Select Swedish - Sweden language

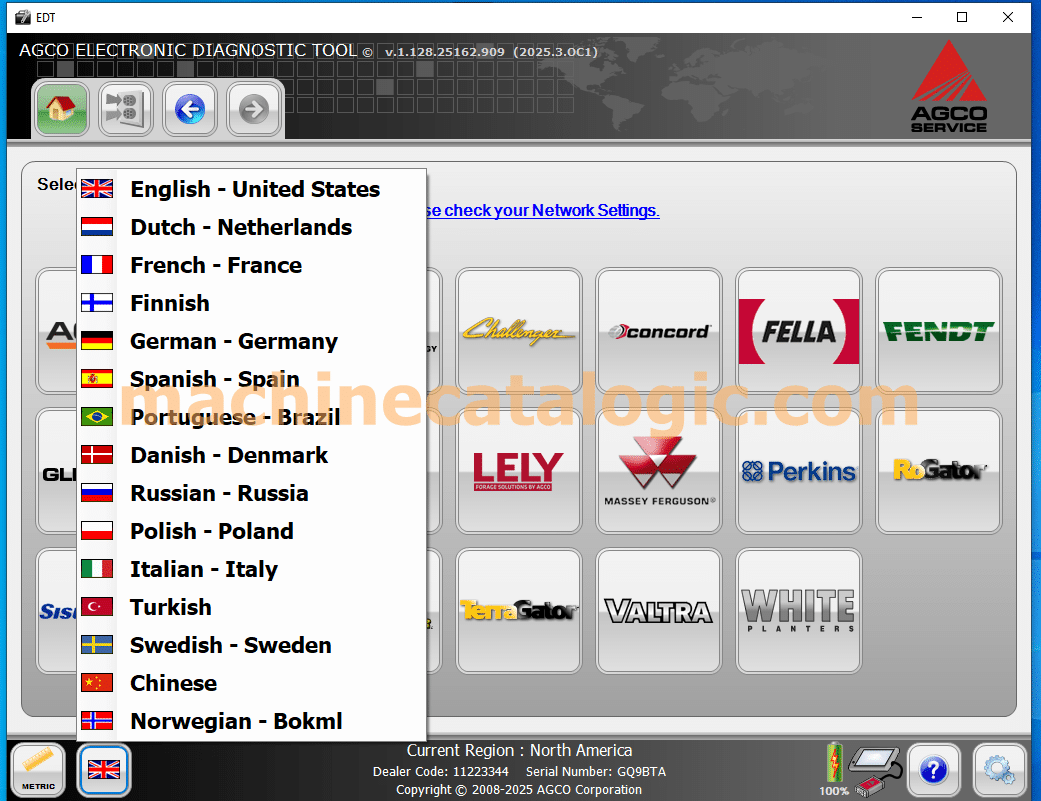coord(252,645)
